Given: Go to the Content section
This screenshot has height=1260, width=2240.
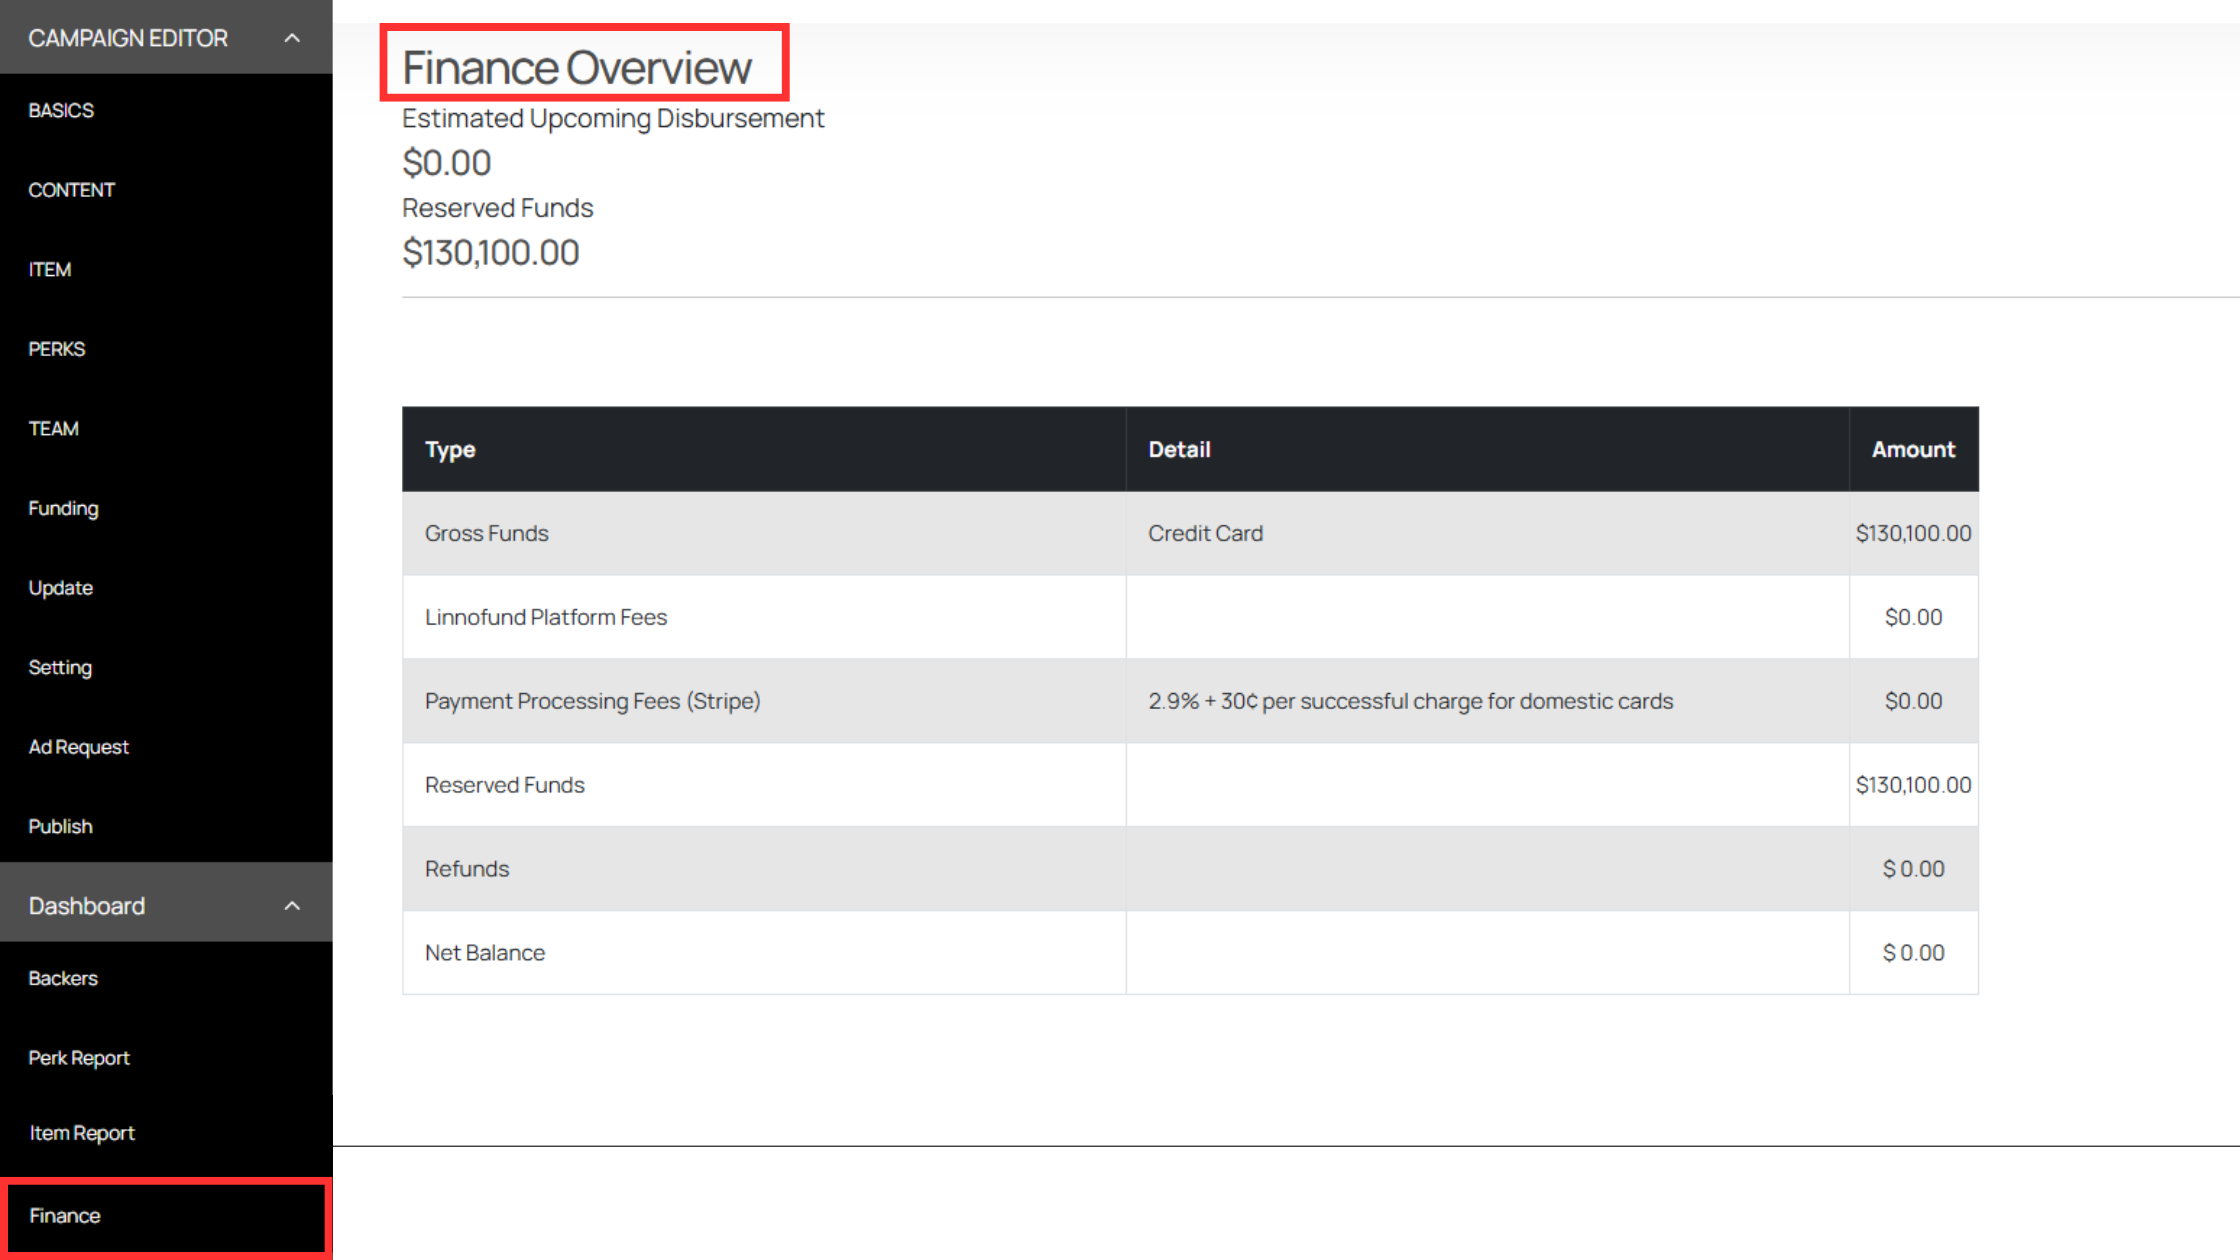Looking at the screenshot, I should pos(71,190).
